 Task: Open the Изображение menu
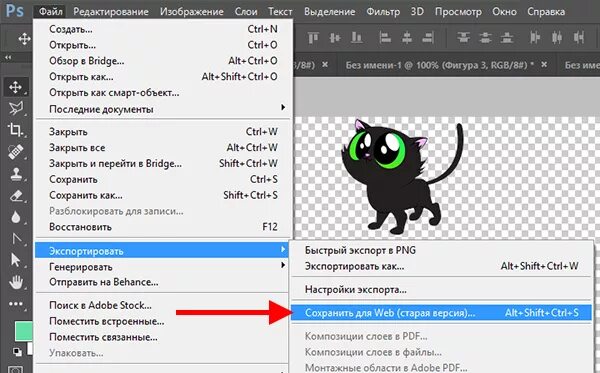(x=192, y=11)
